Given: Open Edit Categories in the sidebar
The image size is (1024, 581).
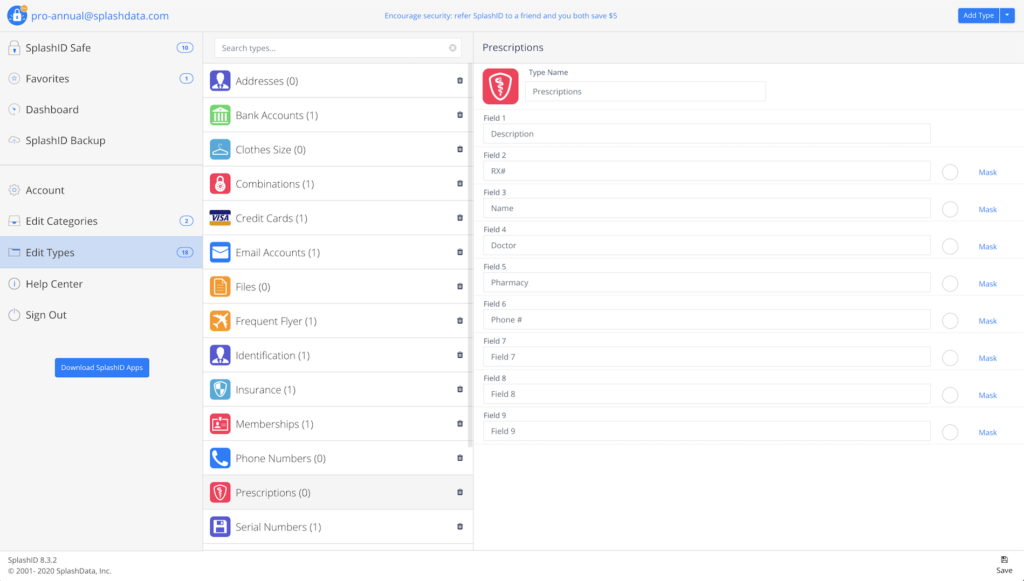Looking at the screenshot, I should (x=62, y=221).
